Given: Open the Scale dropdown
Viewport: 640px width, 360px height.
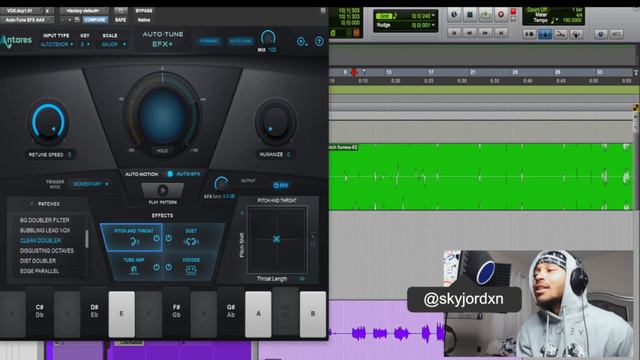Looking at the screenshot, I should click(x=113, y=44).
